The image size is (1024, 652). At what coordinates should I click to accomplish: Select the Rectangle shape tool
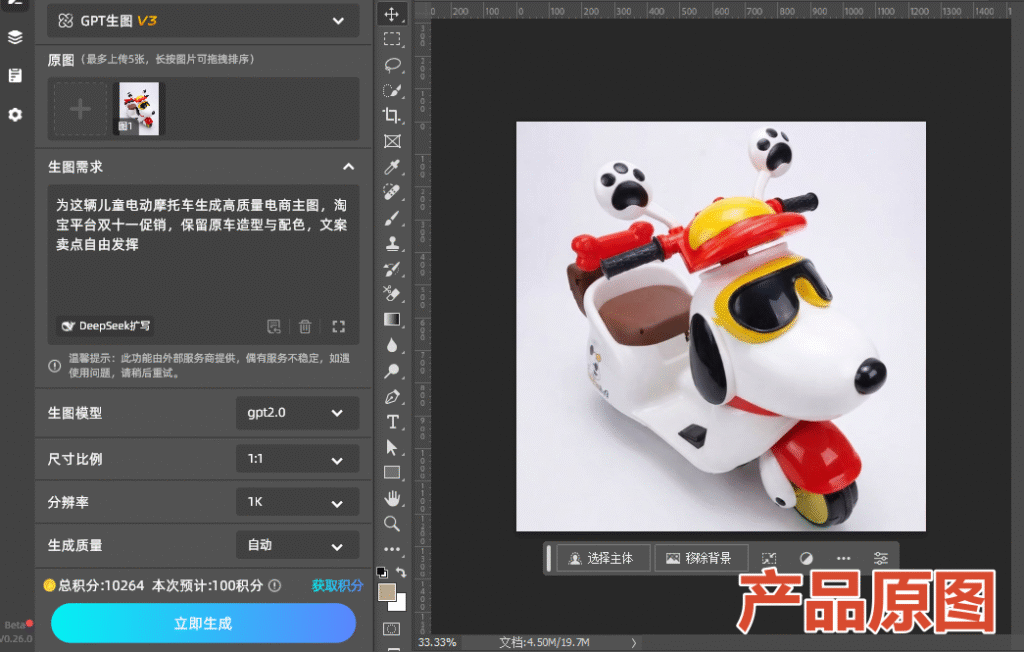pyautogui.click(x=392, y=472)
